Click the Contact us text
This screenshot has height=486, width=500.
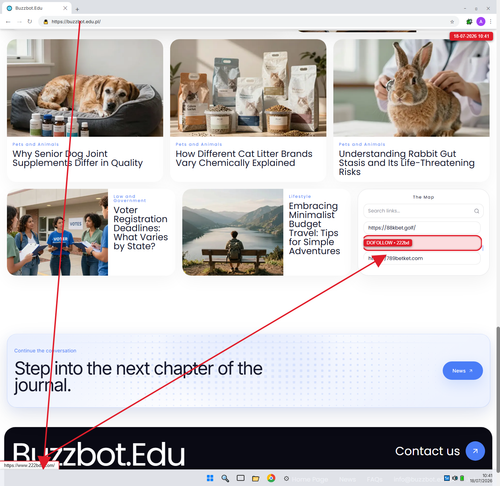(x=427, y=451)
